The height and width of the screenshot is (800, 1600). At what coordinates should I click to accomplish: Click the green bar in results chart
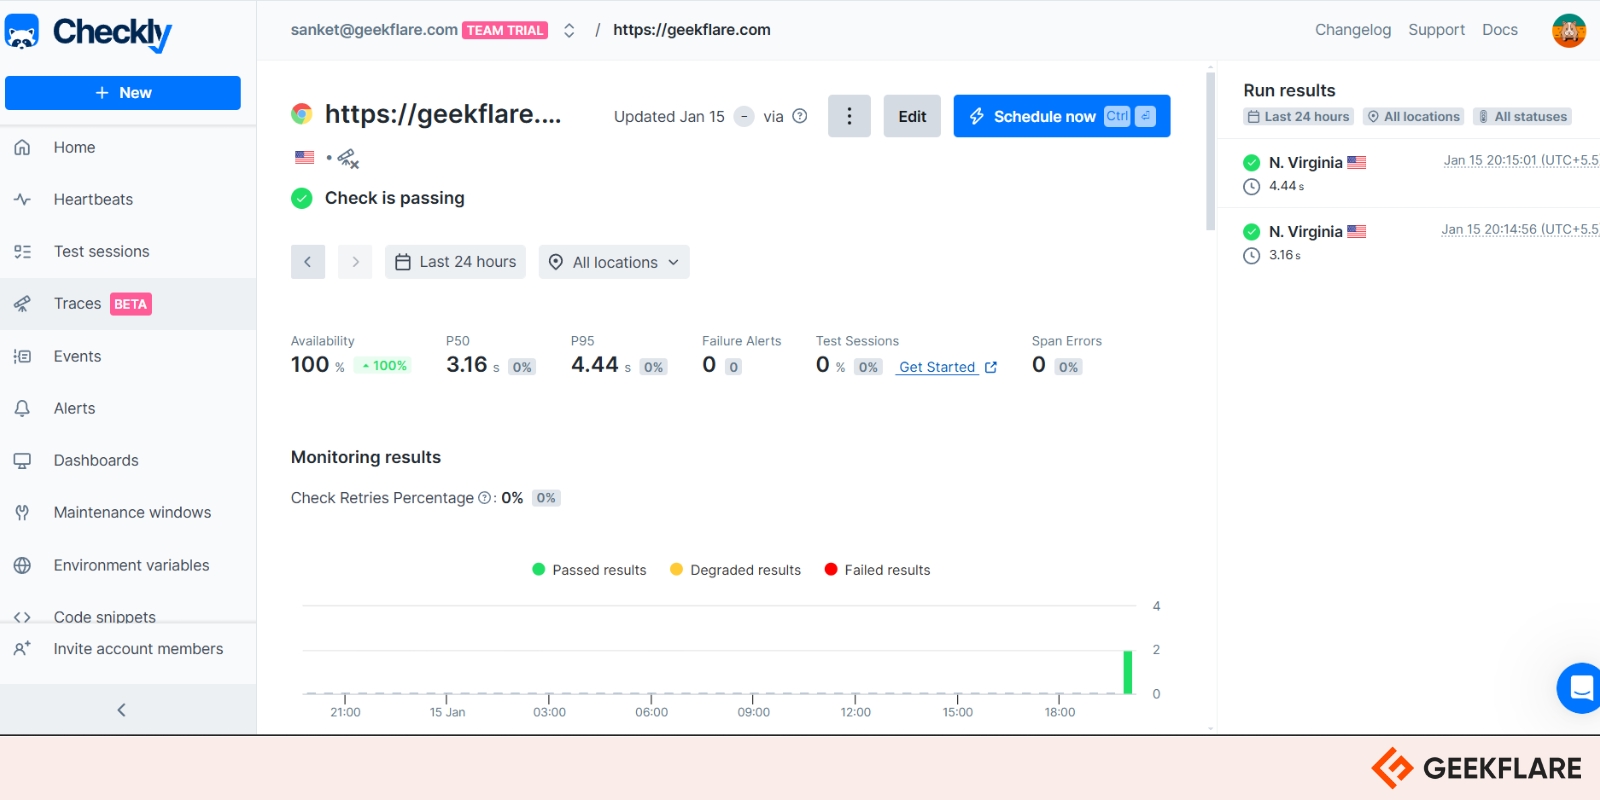click(1128, 672)
